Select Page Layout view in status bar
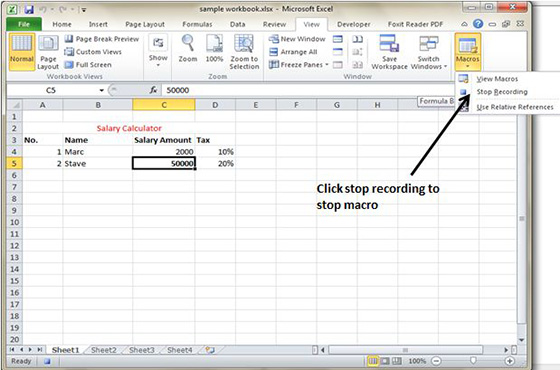 pyautogui.click(x=385, y=361)
